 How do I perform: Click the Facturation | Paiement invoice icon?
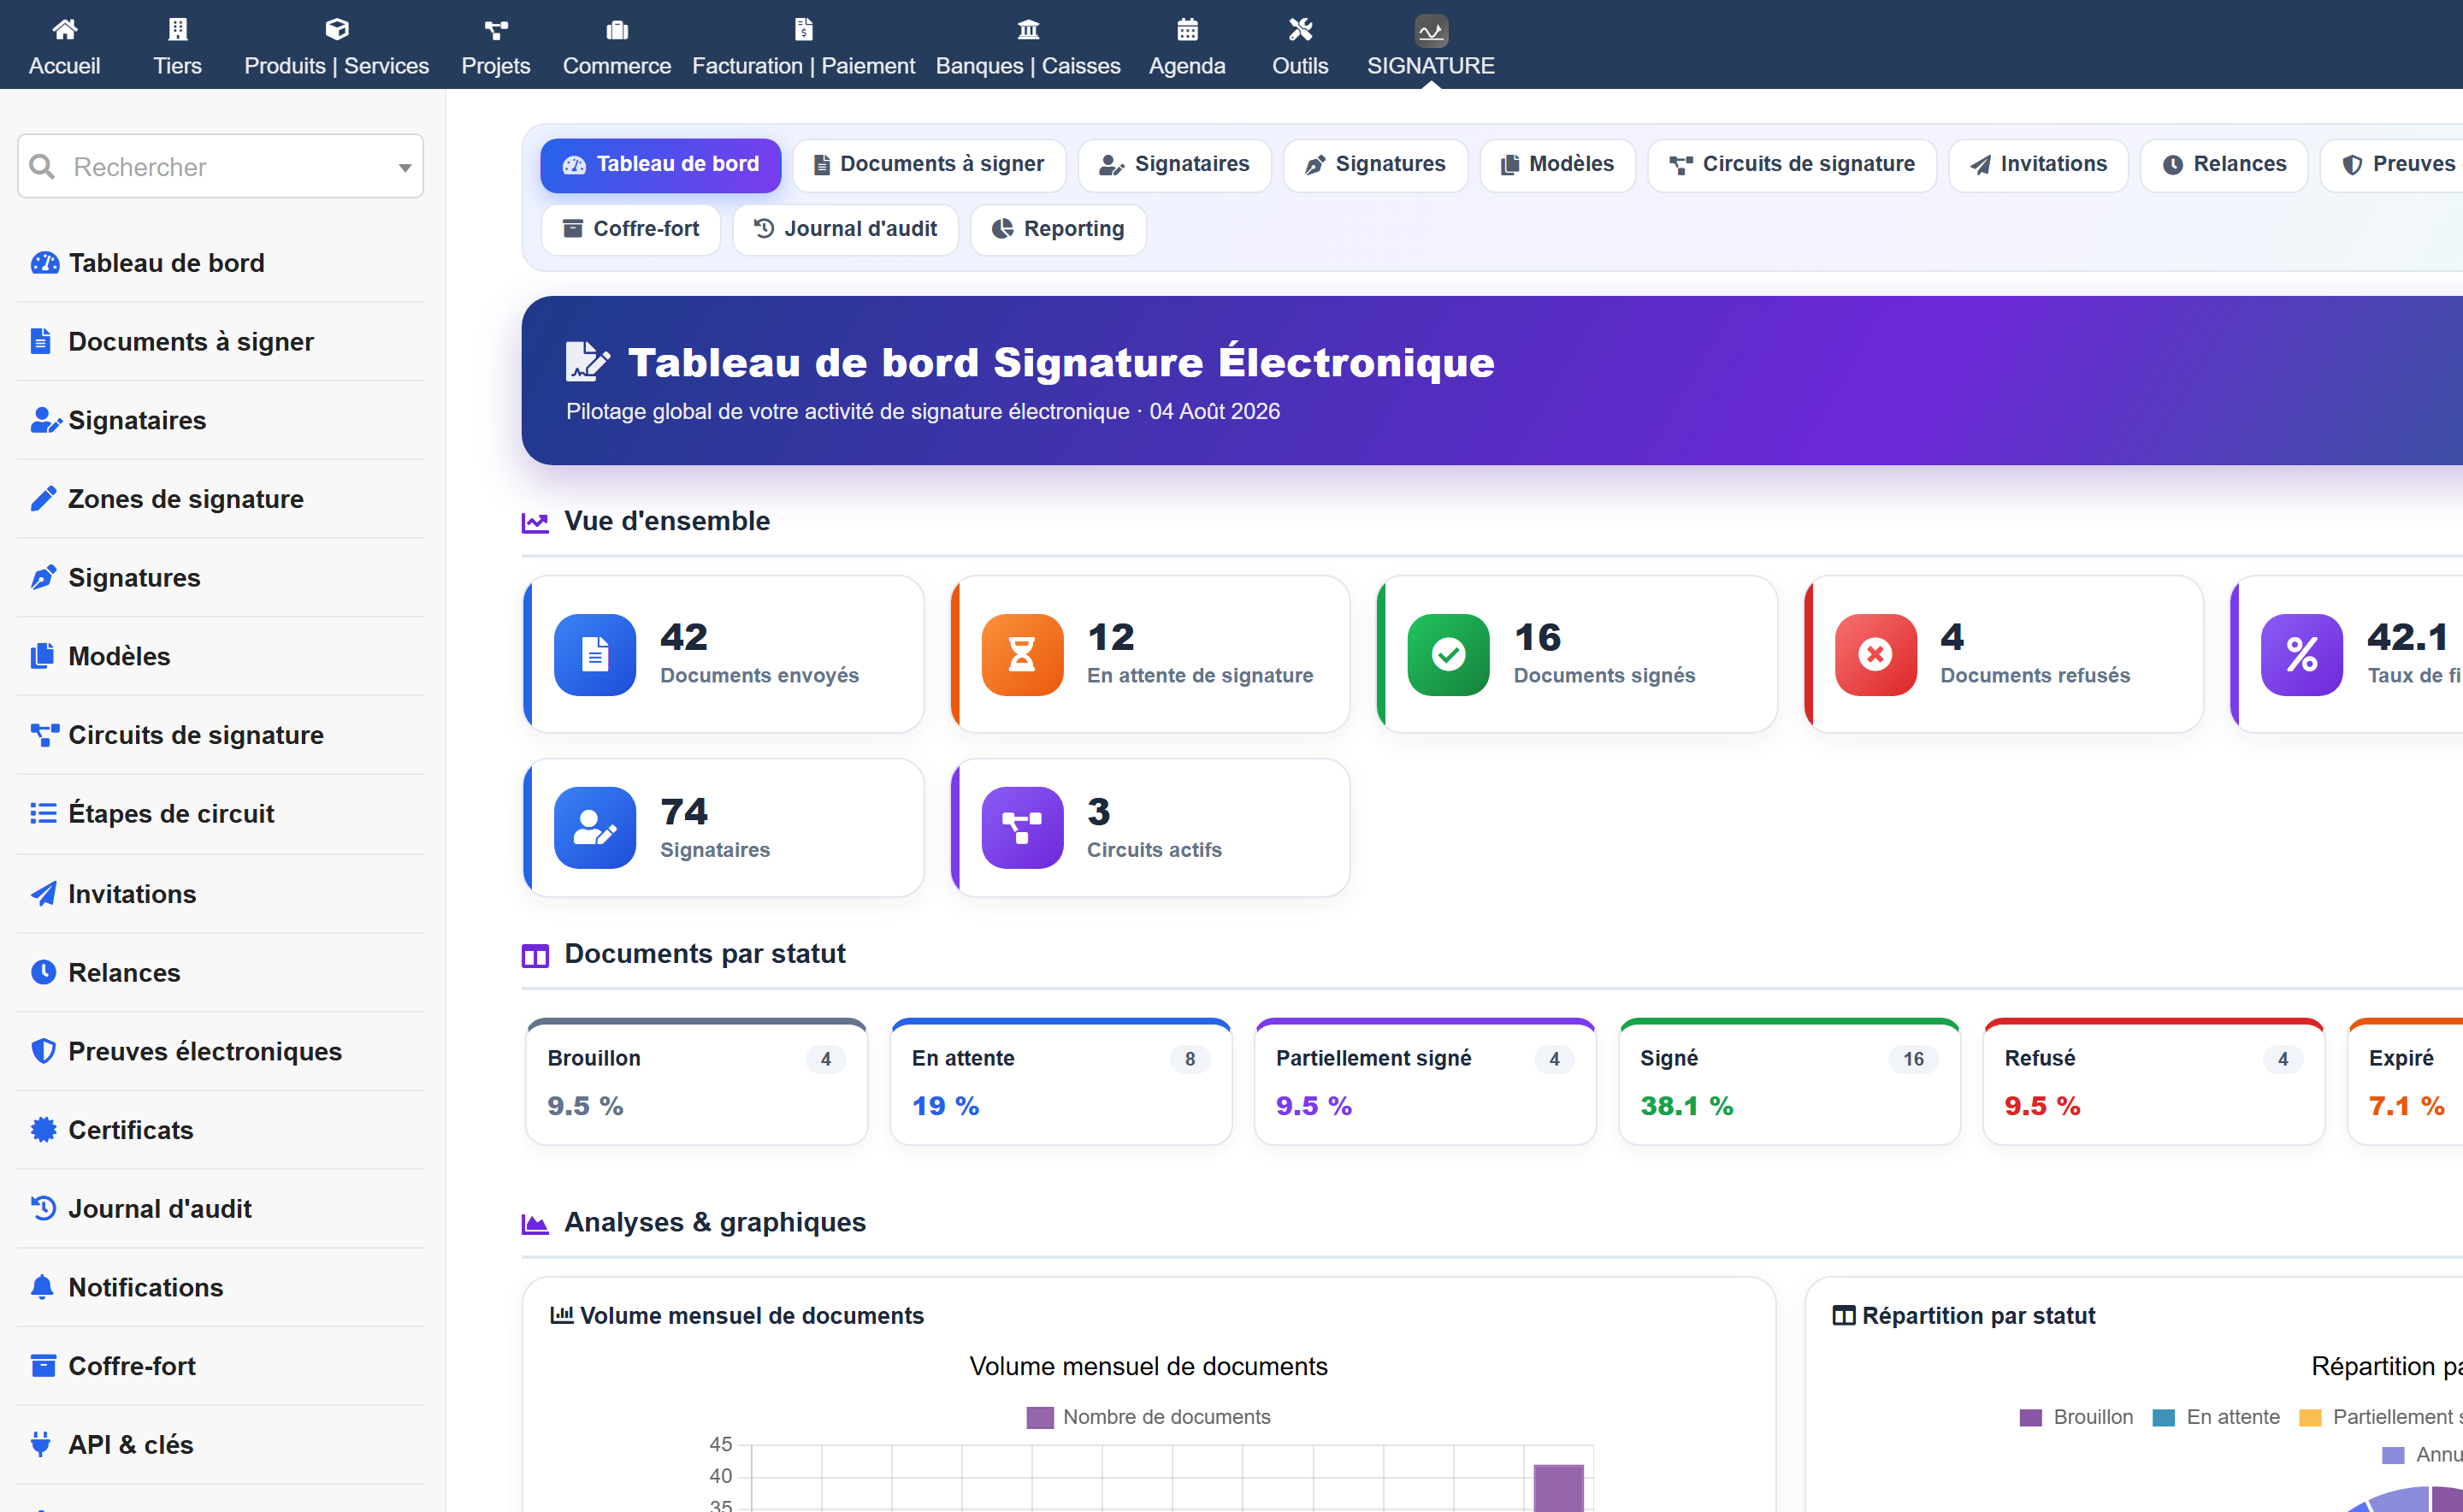pyautogui.click(x=803, y=29)
